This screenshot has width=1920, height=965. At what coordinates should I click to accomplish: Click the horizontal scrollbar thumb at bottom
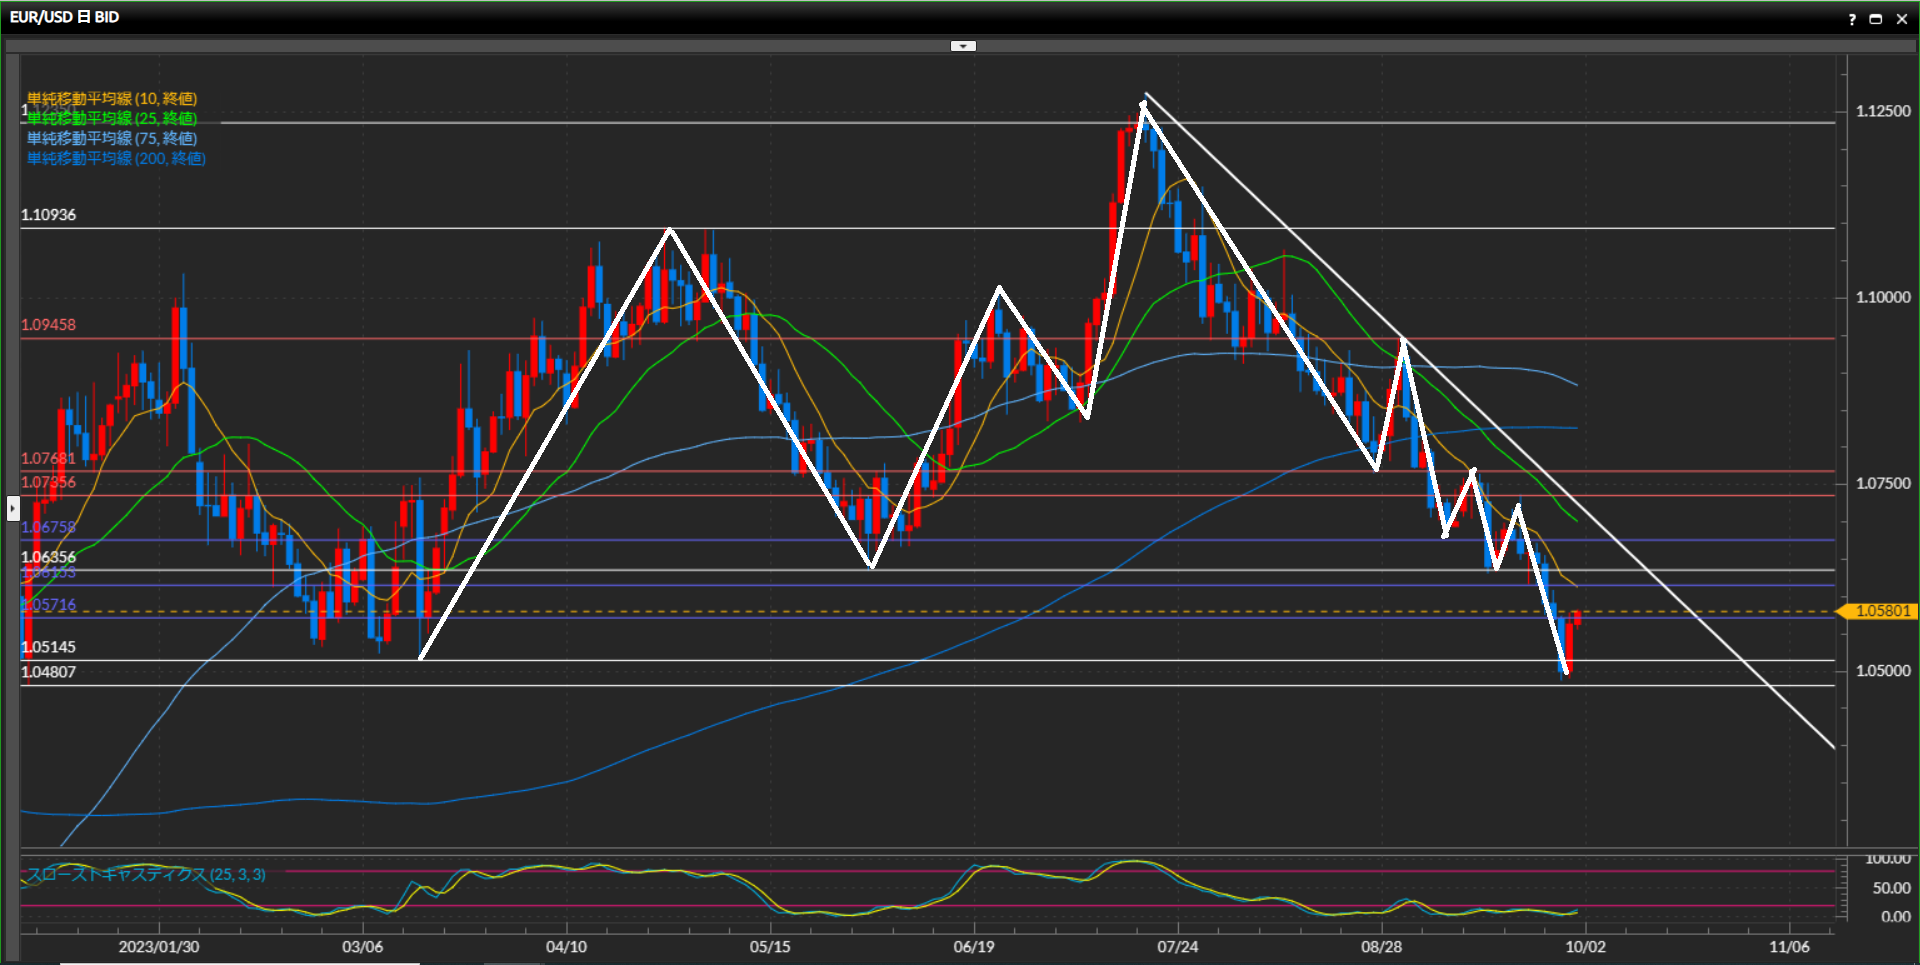pos(240,962)
